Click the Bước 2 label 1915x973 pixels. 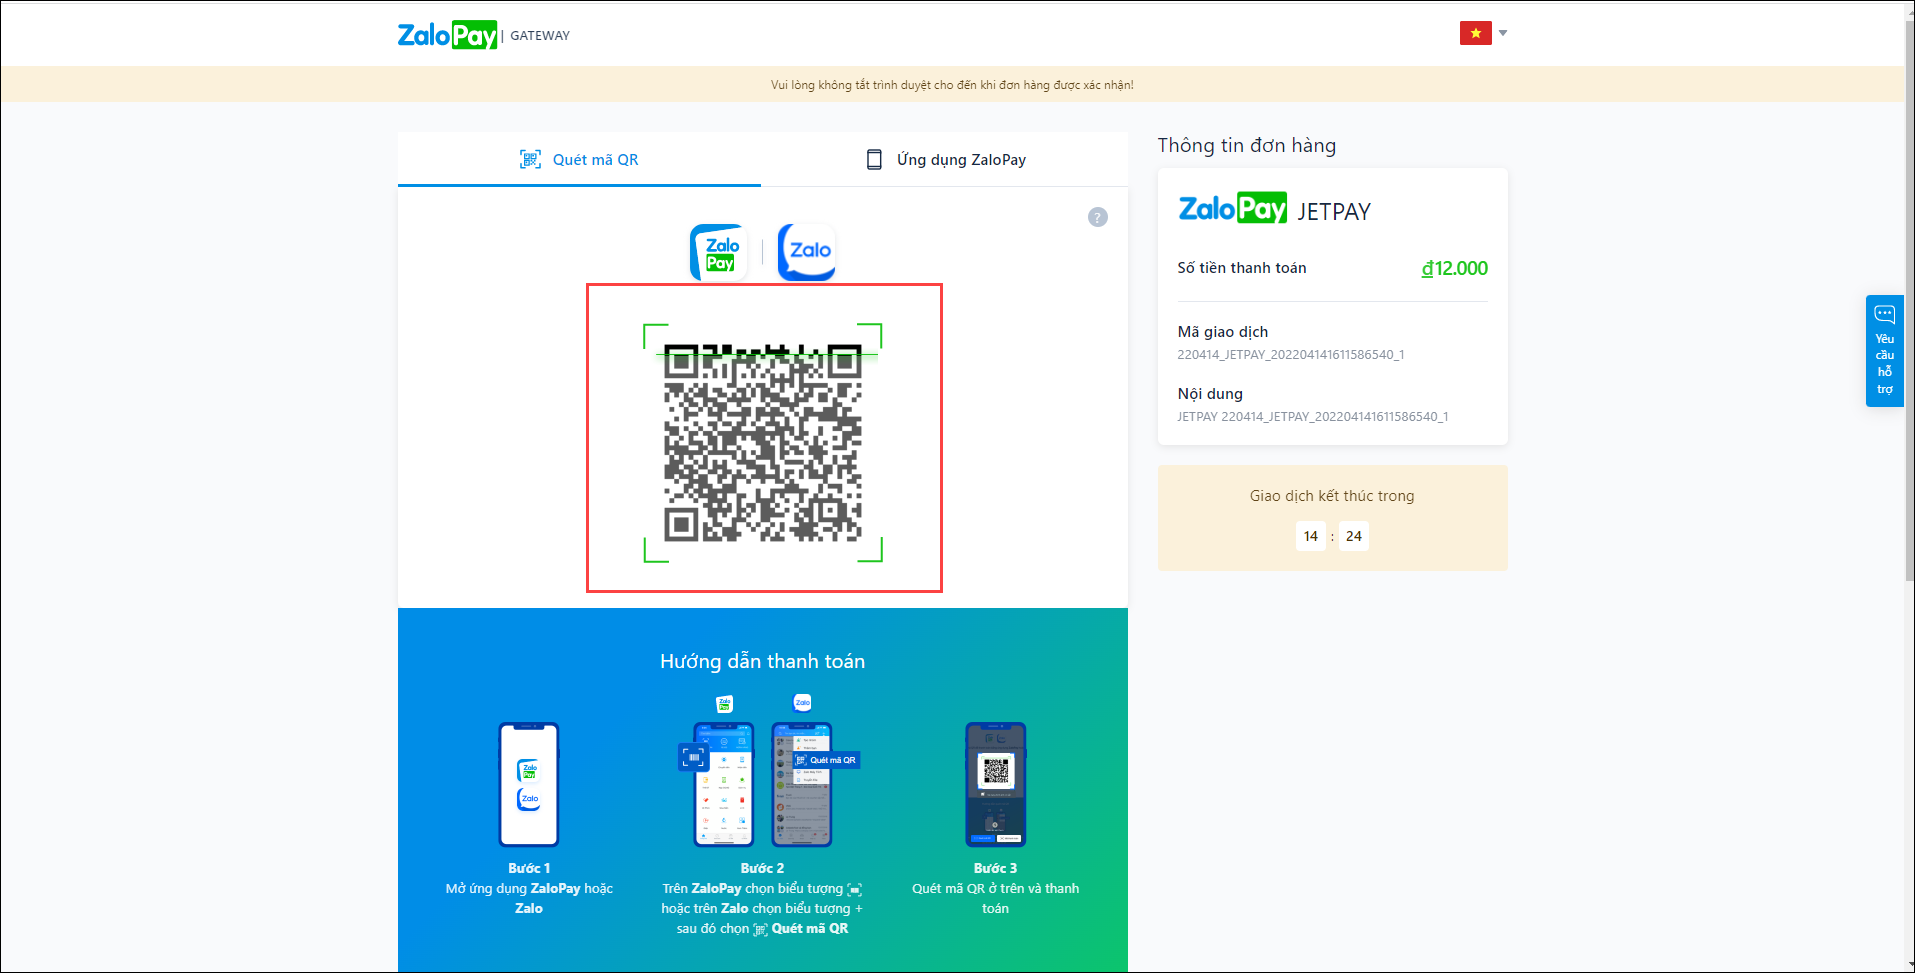click(x=762, y=868)
